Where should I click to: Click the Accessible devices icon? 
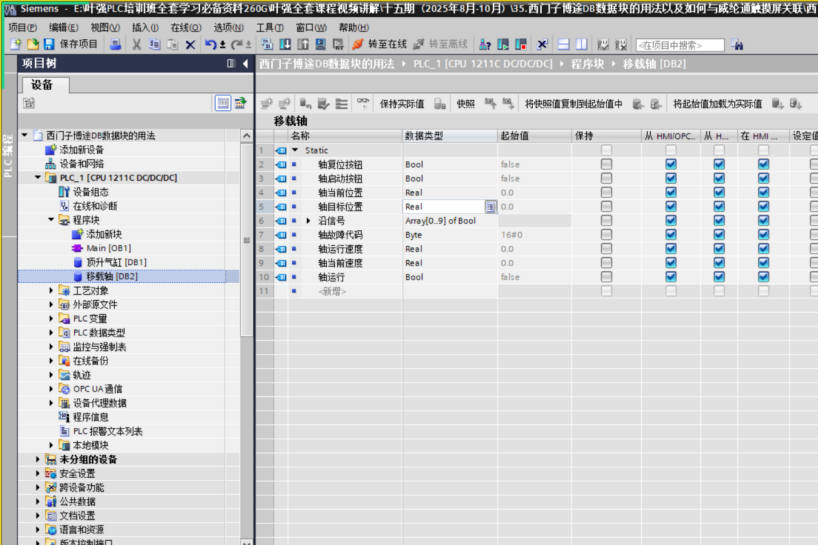[485, 44]
